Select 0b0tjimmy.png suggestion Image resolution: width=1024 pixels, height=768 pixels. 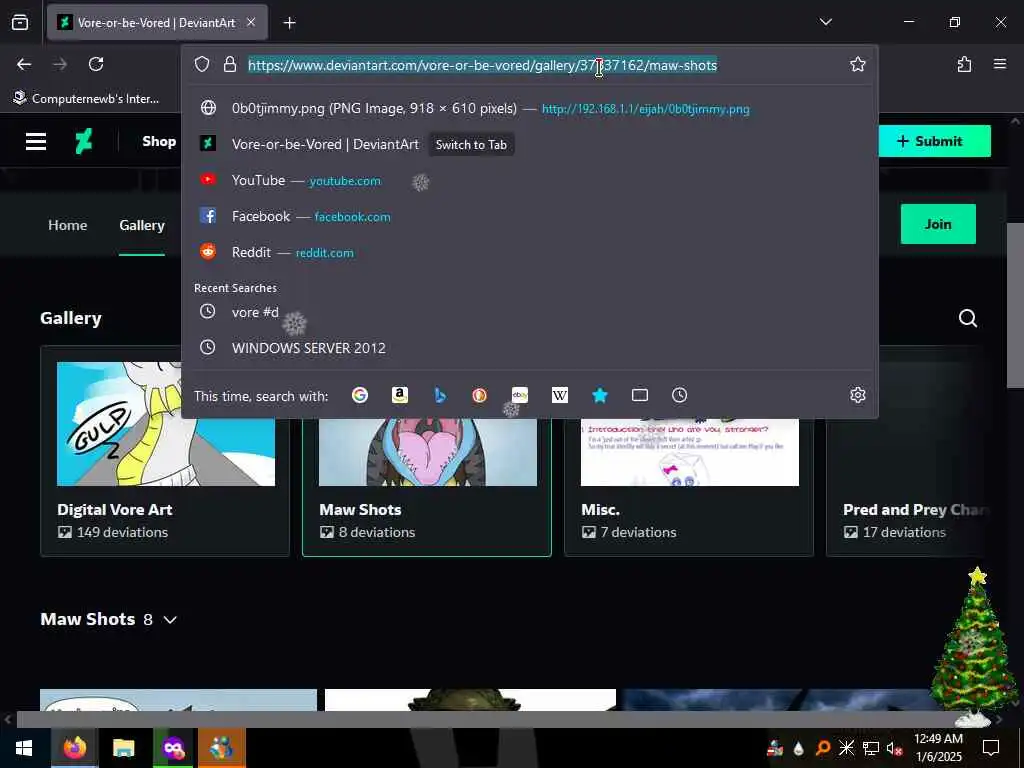(x=529, y=108)
